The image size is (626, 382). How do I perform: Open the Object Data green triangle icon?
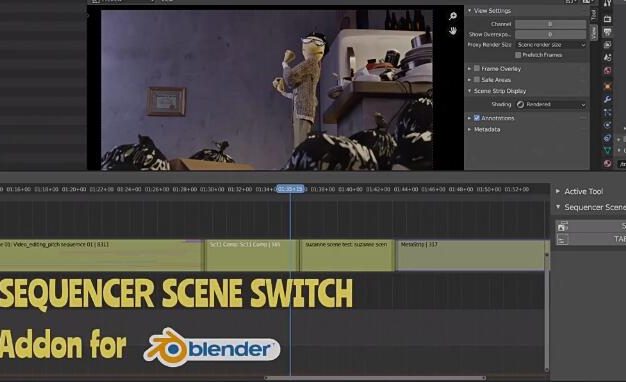pyautogui.click(x=608, y=150)
